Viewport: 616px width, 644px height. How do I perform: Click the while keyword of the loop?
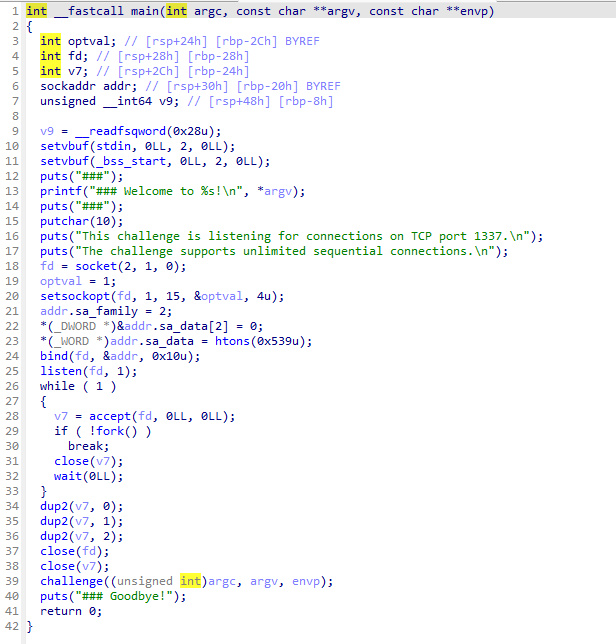click(58, 386)
